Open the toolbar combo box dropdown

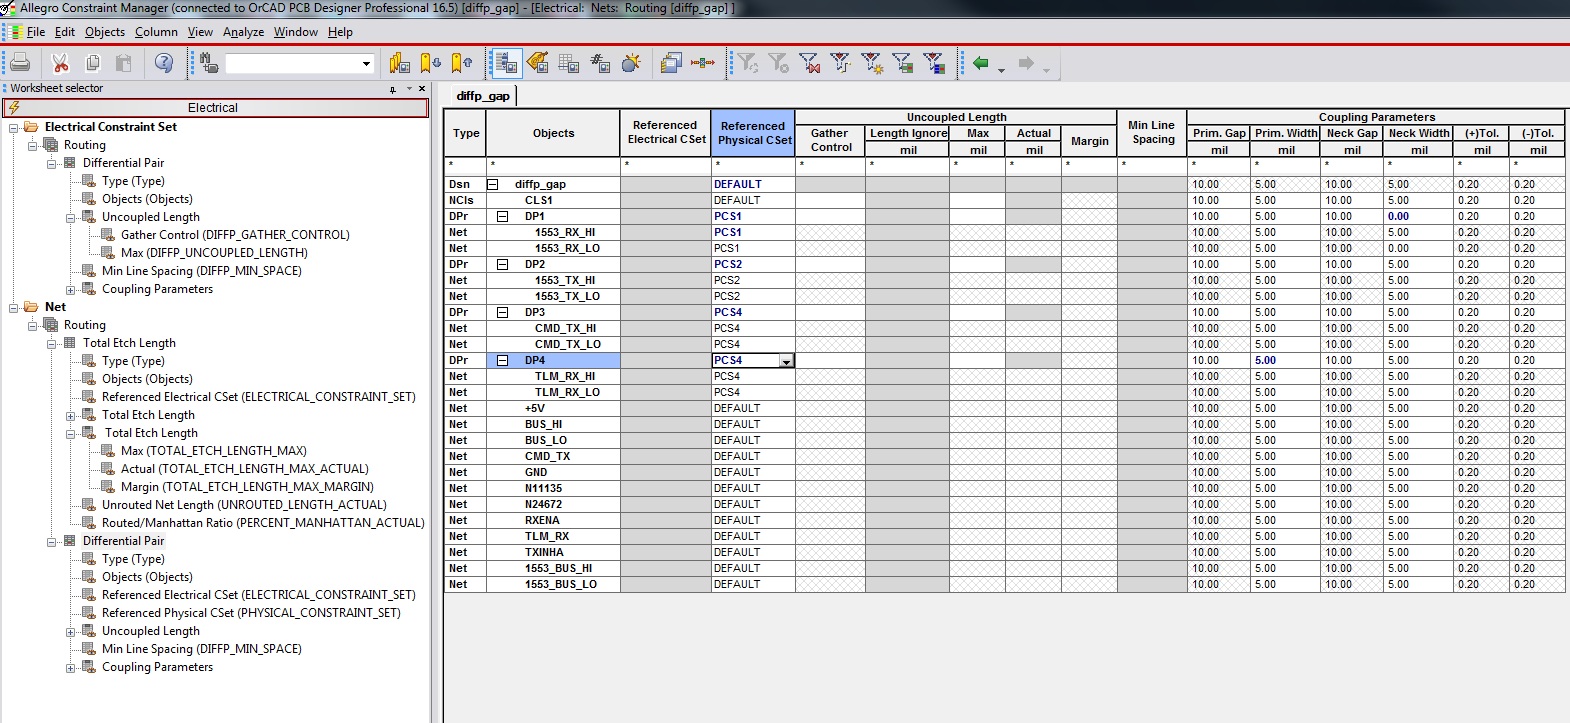pos(366,64)
